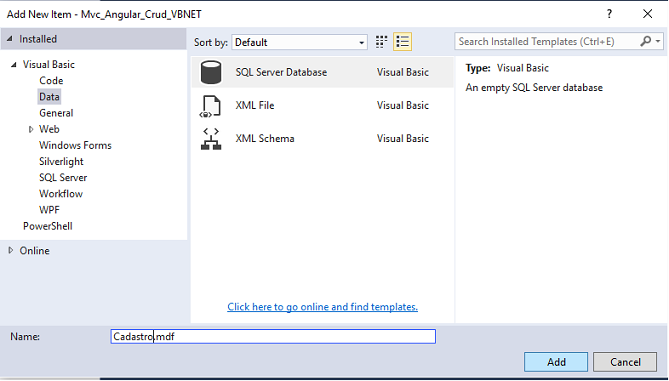Switch to medium icons list view
Screen dimensions: 669x381
point(402,42)
